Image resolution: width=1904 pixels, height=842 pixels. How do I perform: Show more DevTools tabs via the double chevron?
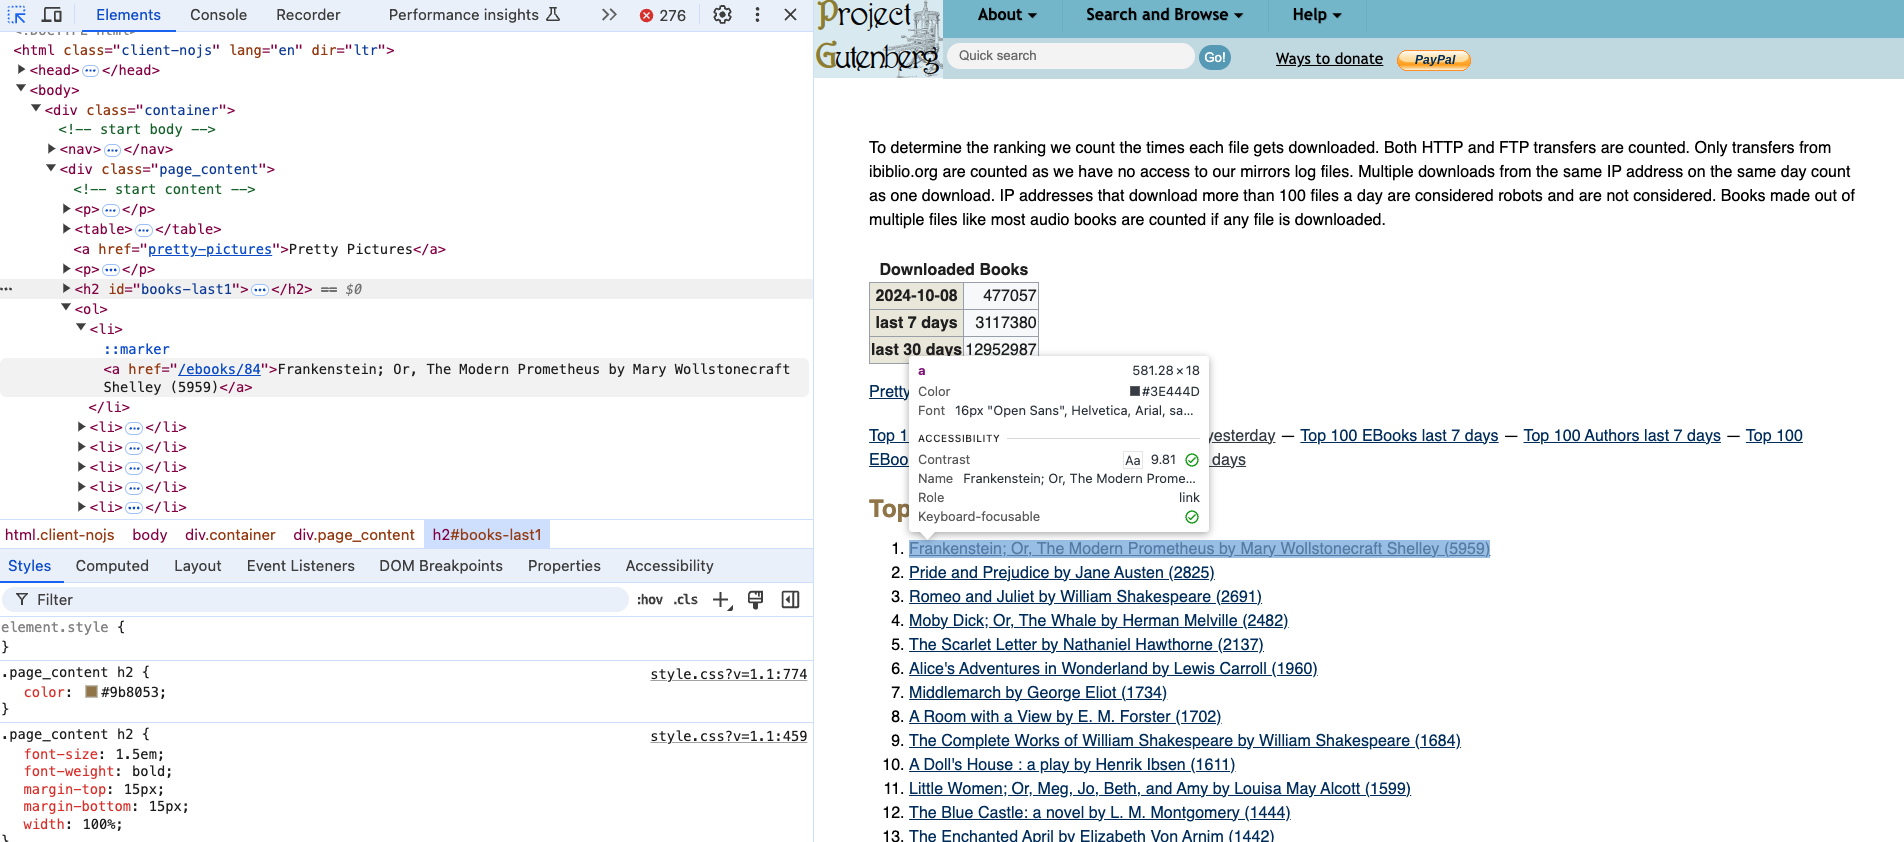coord(609,15)
